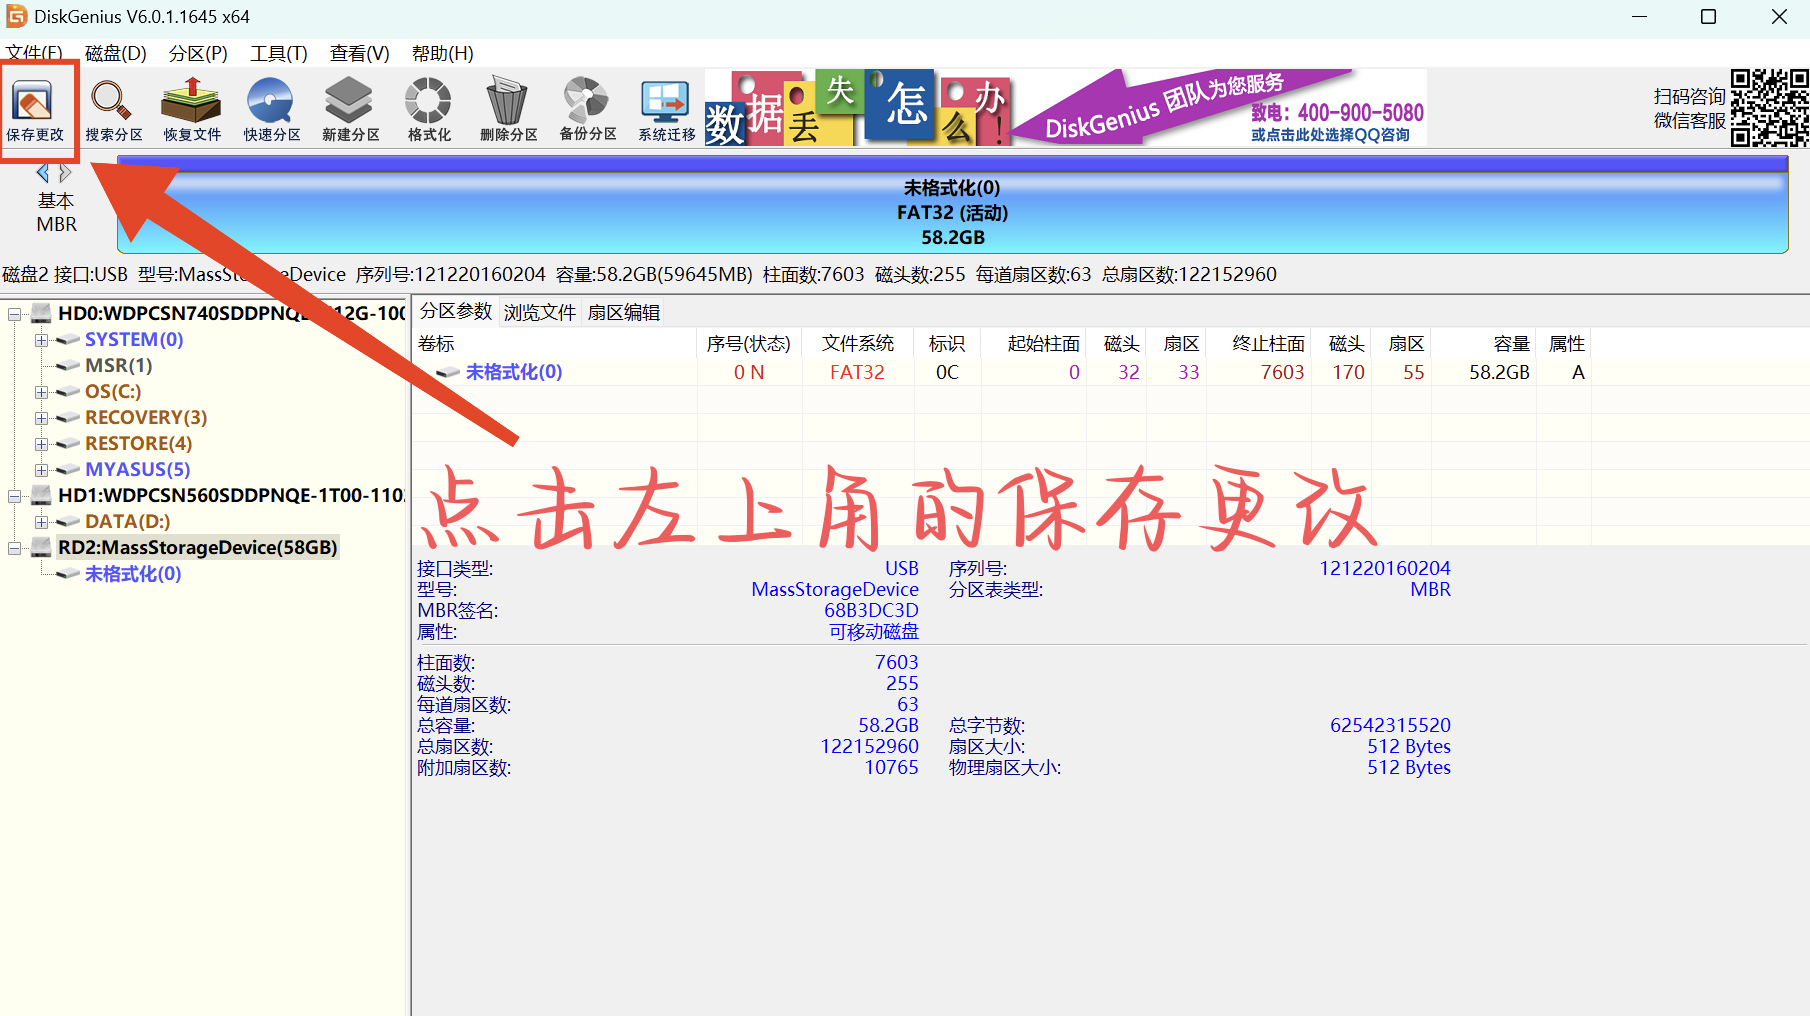
Task: Click the HD0 hard disk icon in tree
Action: (x=41, y=313)
